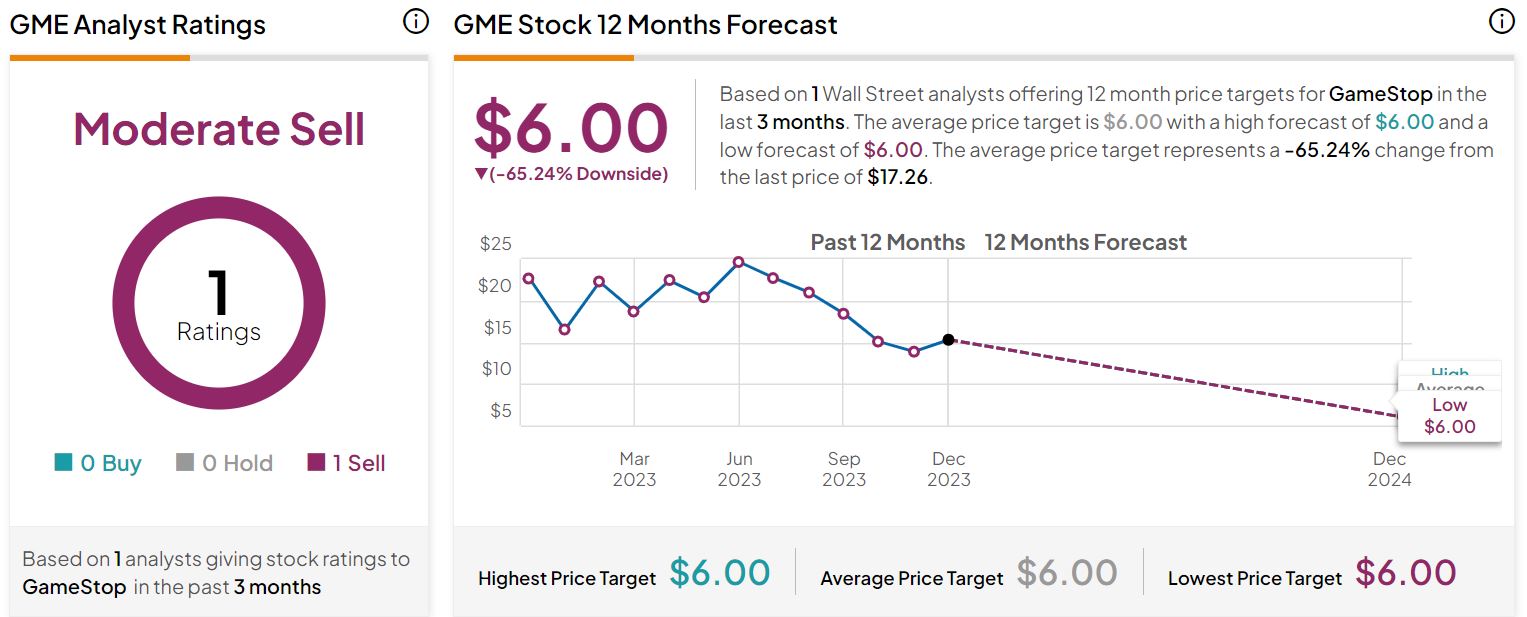The image size is (1527, 617).
Task: Toggle the 1 Sell legend entry
Action: coord(346,463)
